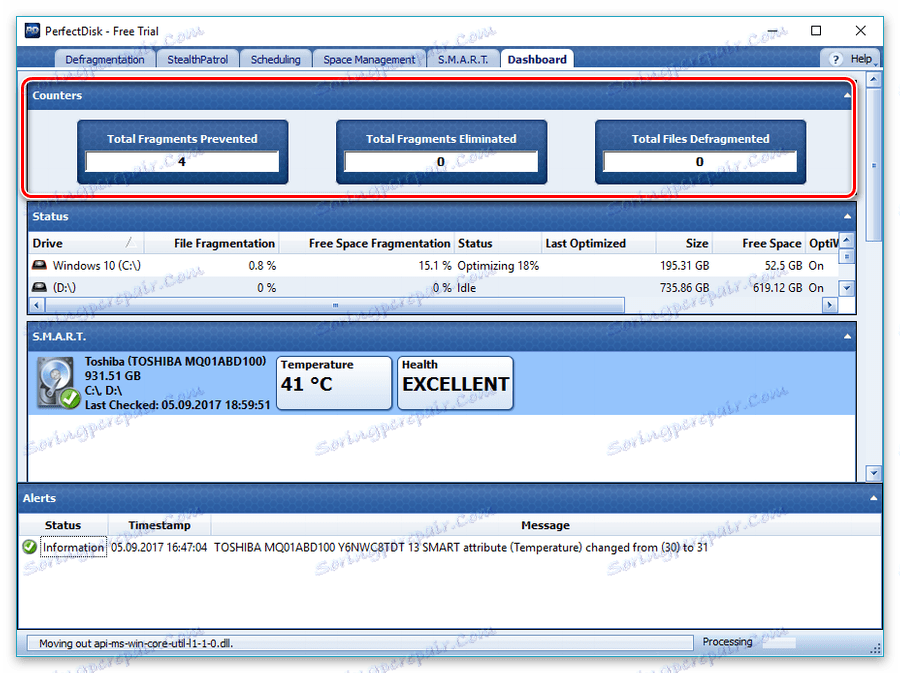
Task: Click the green Information alert icon
Action: tap(30, 547)
